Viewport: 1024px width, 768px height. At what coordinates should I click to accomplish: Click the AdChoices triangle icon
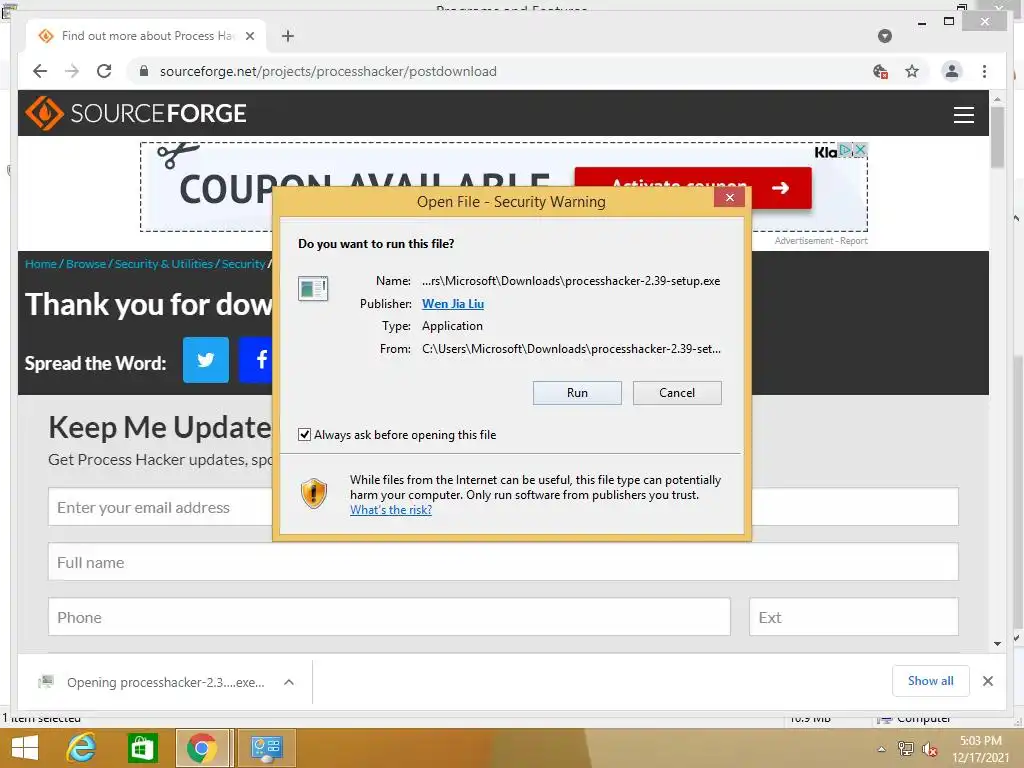pyautogui.click(x=846, y=150)
